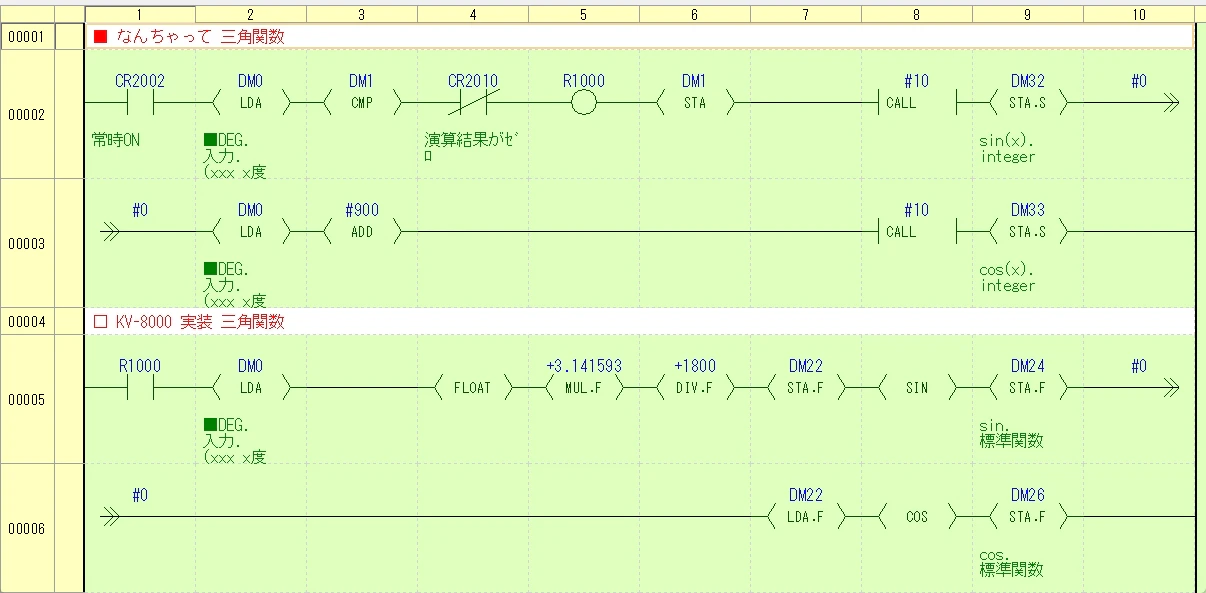Select the R1000 contact in row 00005
Viewport: 1206px width, 593px height.
(140, 388)
